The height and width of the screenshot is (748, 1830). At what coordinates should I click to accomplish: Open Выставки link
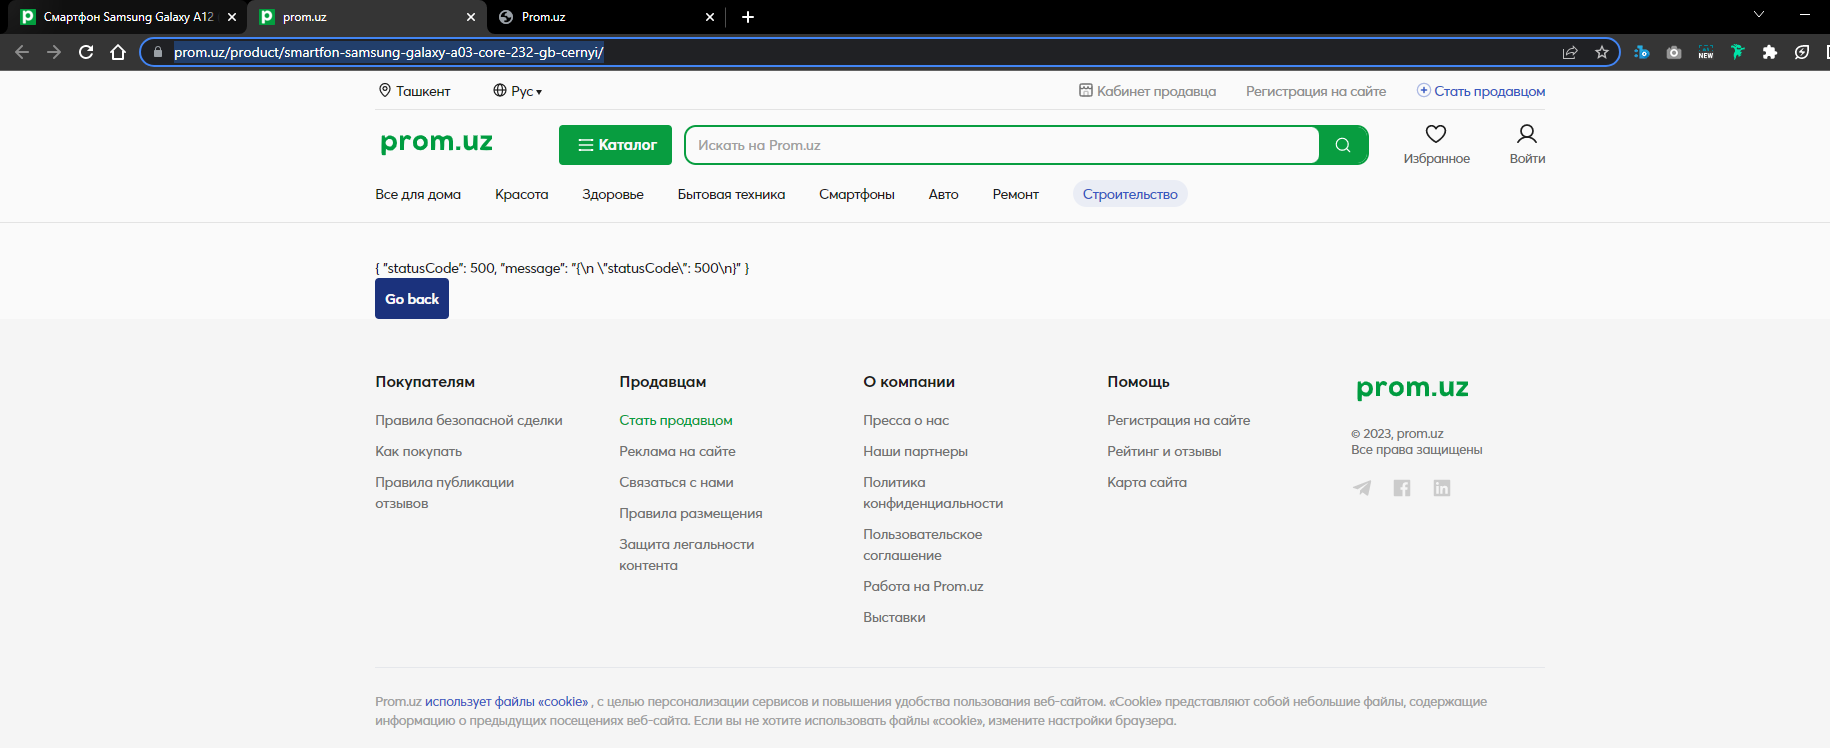(x=894, y=617)
